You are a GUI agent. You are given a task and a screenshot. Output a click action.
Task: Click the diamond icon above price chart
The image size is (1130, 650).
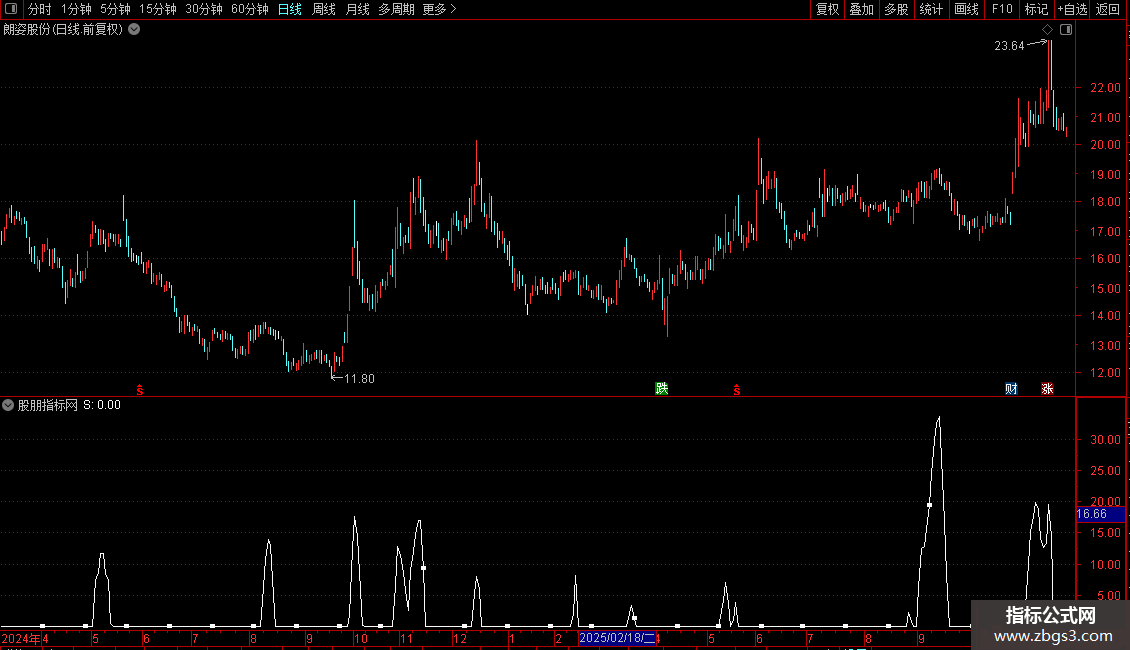1047,30
